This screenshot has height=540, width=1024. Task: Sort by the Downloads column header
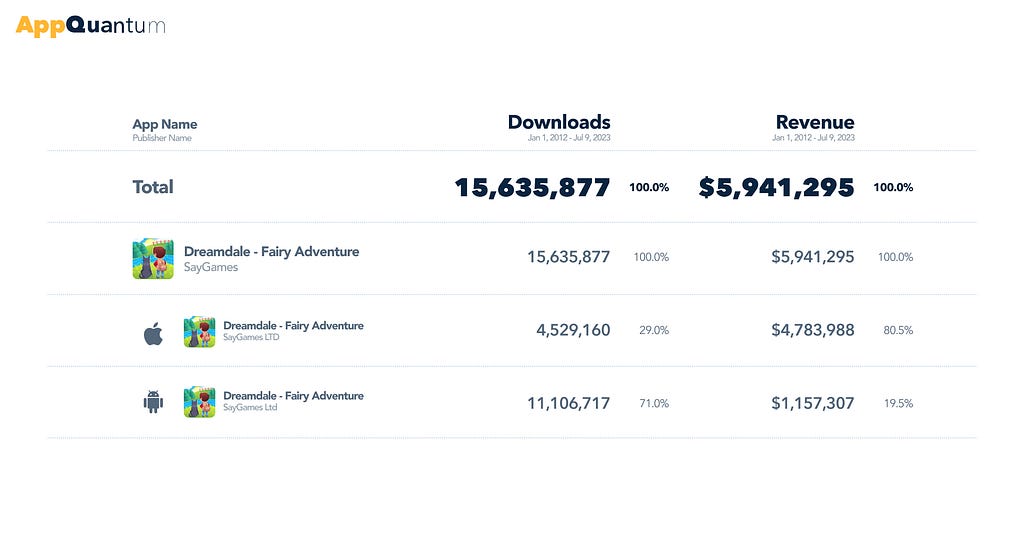click(559, 122)
